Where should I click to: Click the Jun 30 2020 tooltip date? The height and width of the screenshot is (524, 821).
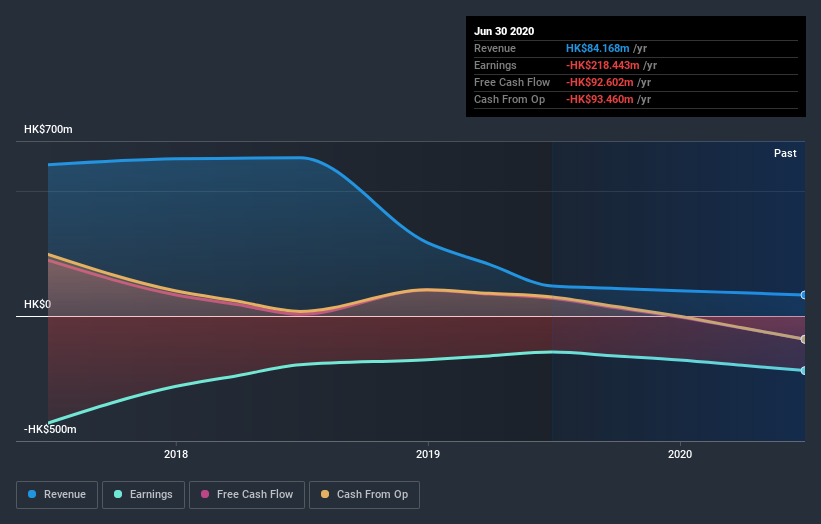[x=504, y=31]
